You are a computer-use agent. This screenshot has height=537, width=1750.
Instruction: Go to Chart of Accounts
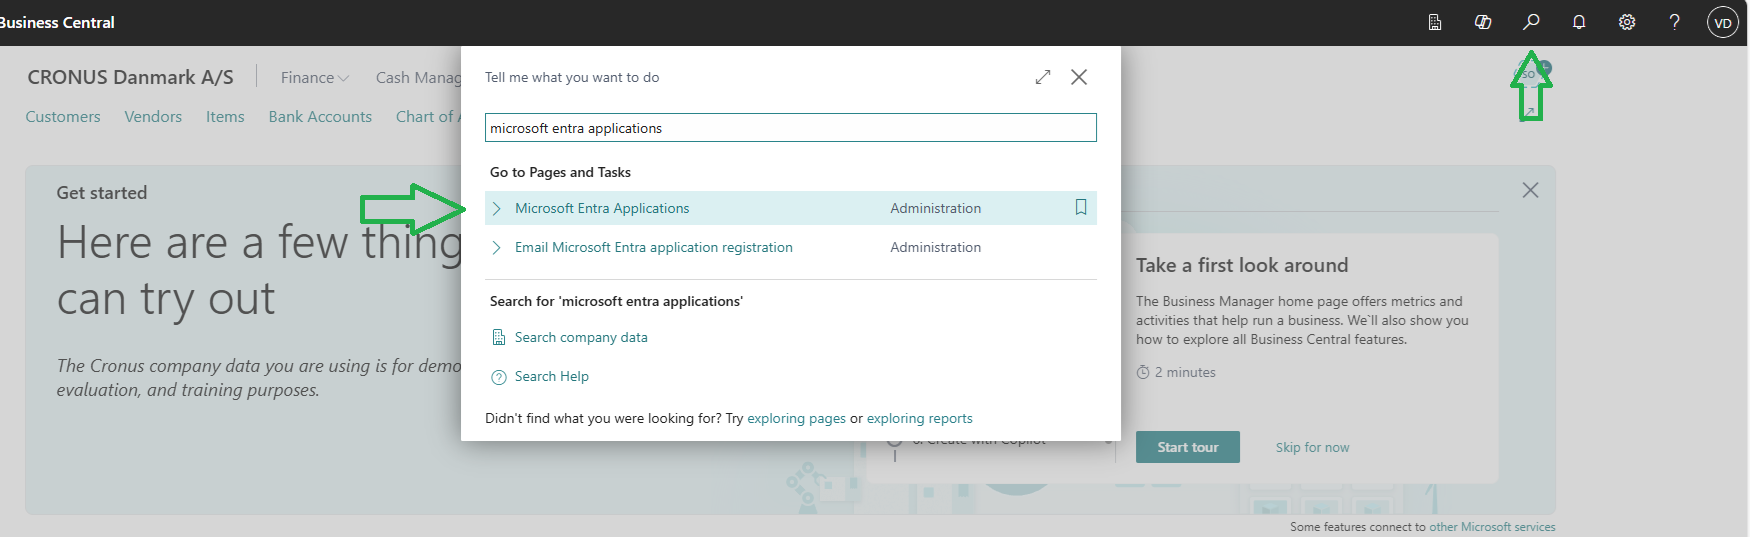pos(428,116)
